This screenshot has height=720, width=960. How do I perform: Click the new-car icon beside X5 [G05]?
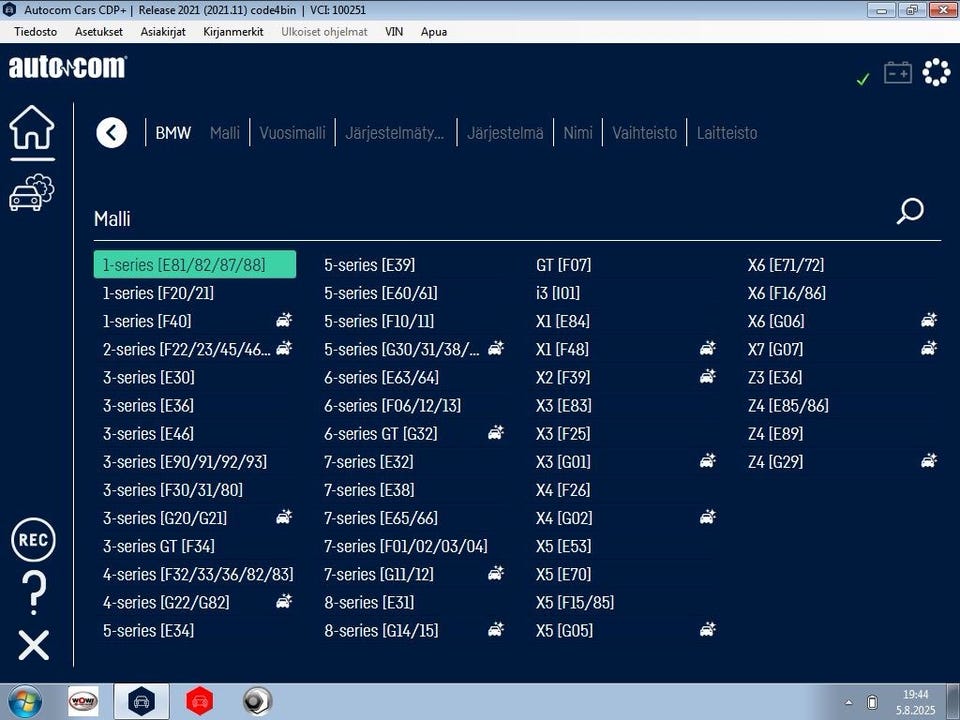pos(708,630)
